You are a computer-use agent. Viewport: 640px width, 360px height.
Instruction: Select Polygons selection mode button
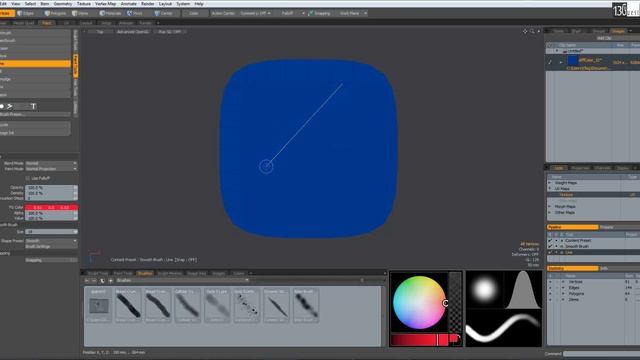point(55,13)
